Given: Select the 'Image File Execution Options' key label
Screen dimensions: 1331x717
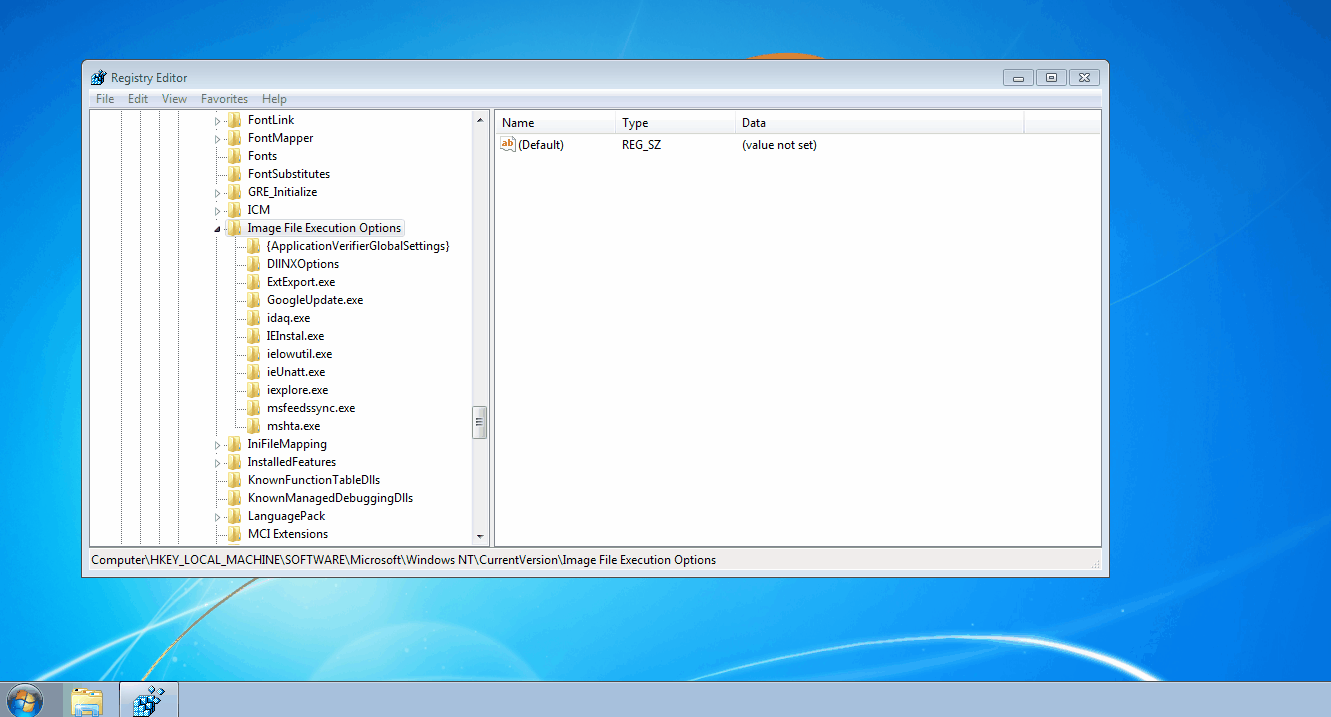Looking at the screenshot, I should [x=324, y=228].
